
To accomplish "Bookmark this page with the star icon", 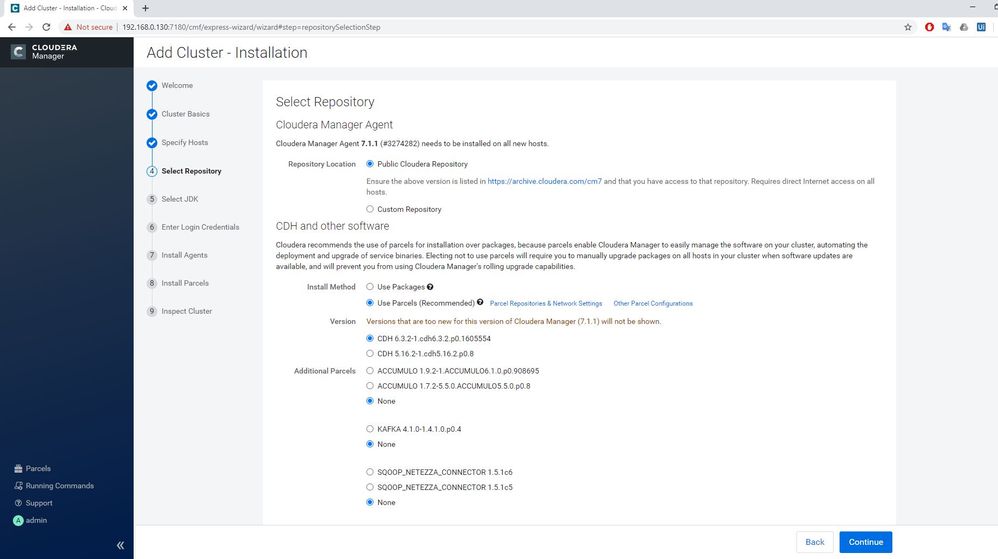I will click(x=908, y=27).
